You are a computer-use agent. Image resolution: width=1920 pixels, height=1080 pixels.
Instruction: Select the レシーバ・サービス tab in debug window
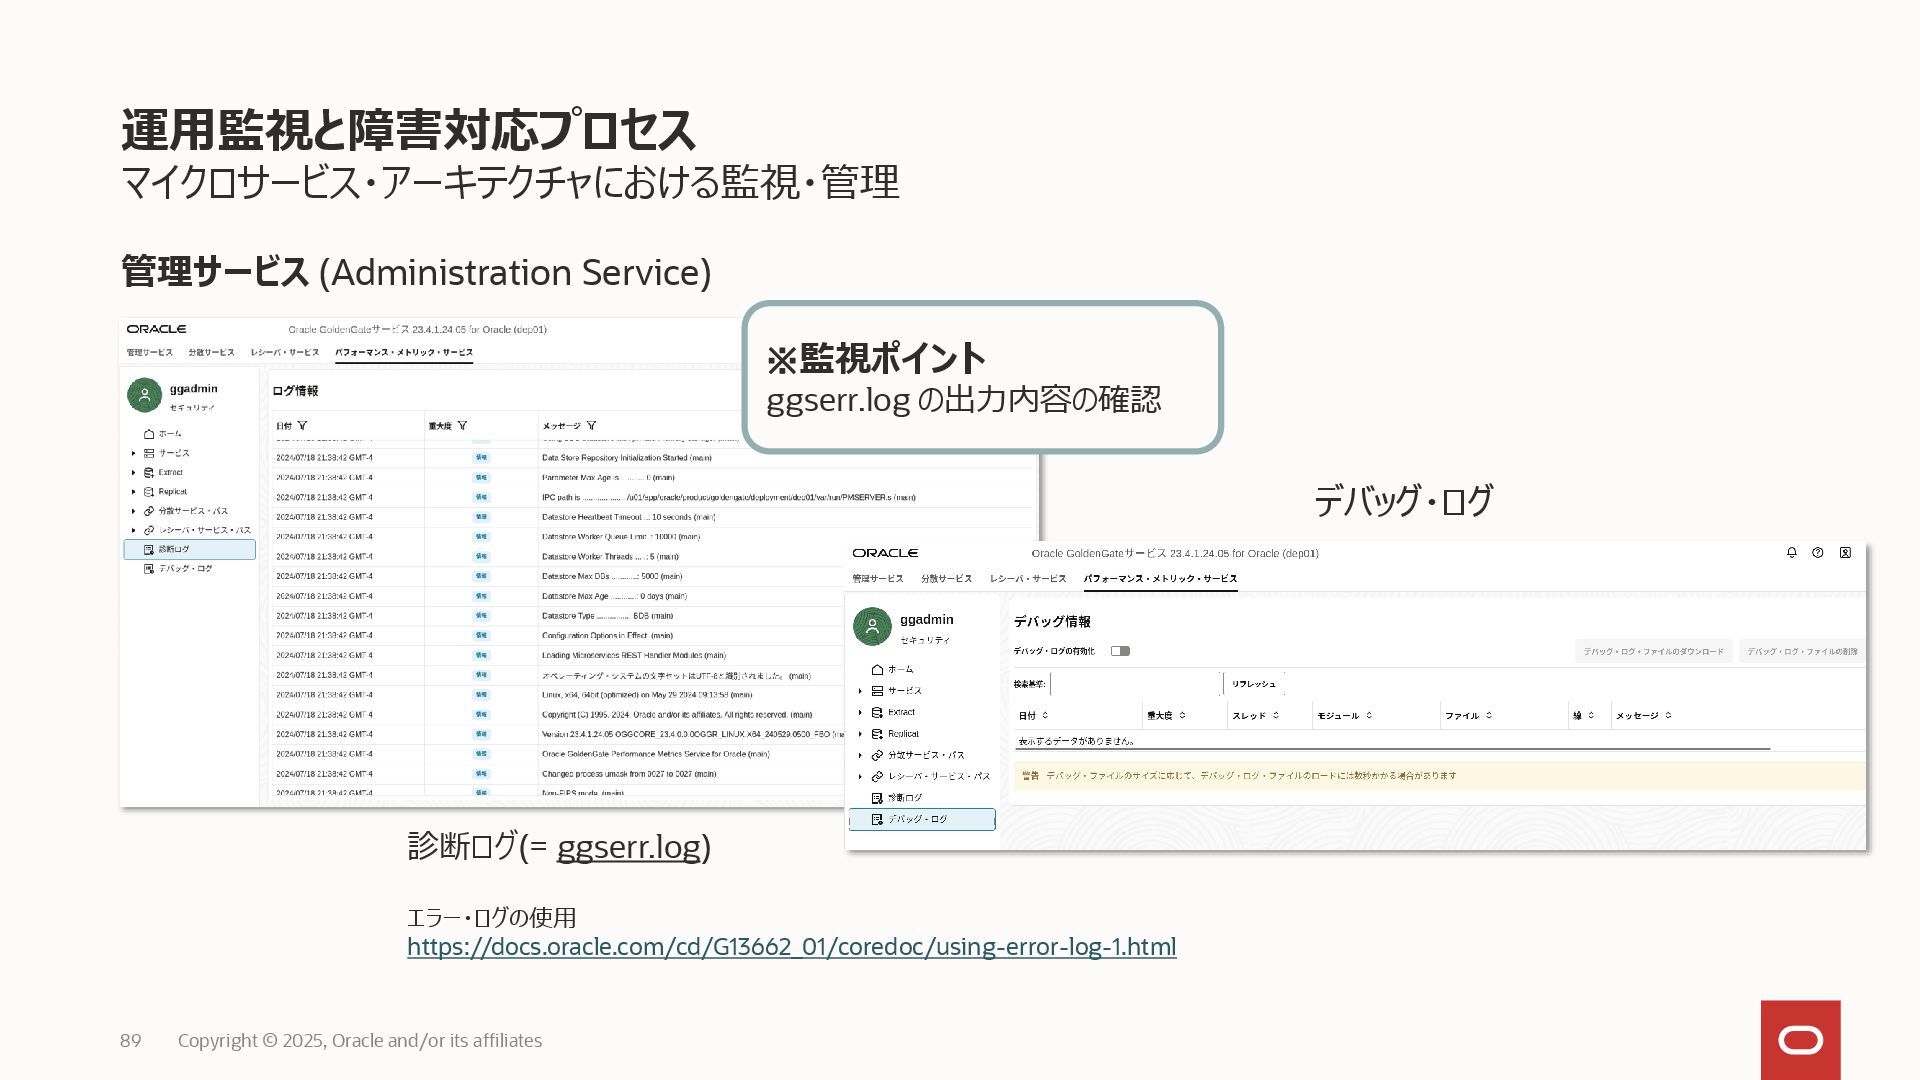(1028, 579)
